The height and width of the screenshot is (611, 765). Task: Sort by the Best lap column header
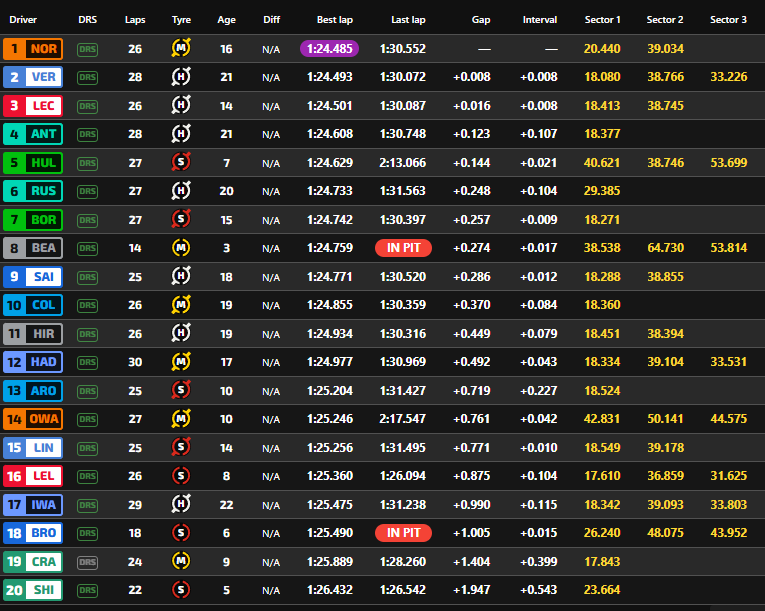point(333,20)
